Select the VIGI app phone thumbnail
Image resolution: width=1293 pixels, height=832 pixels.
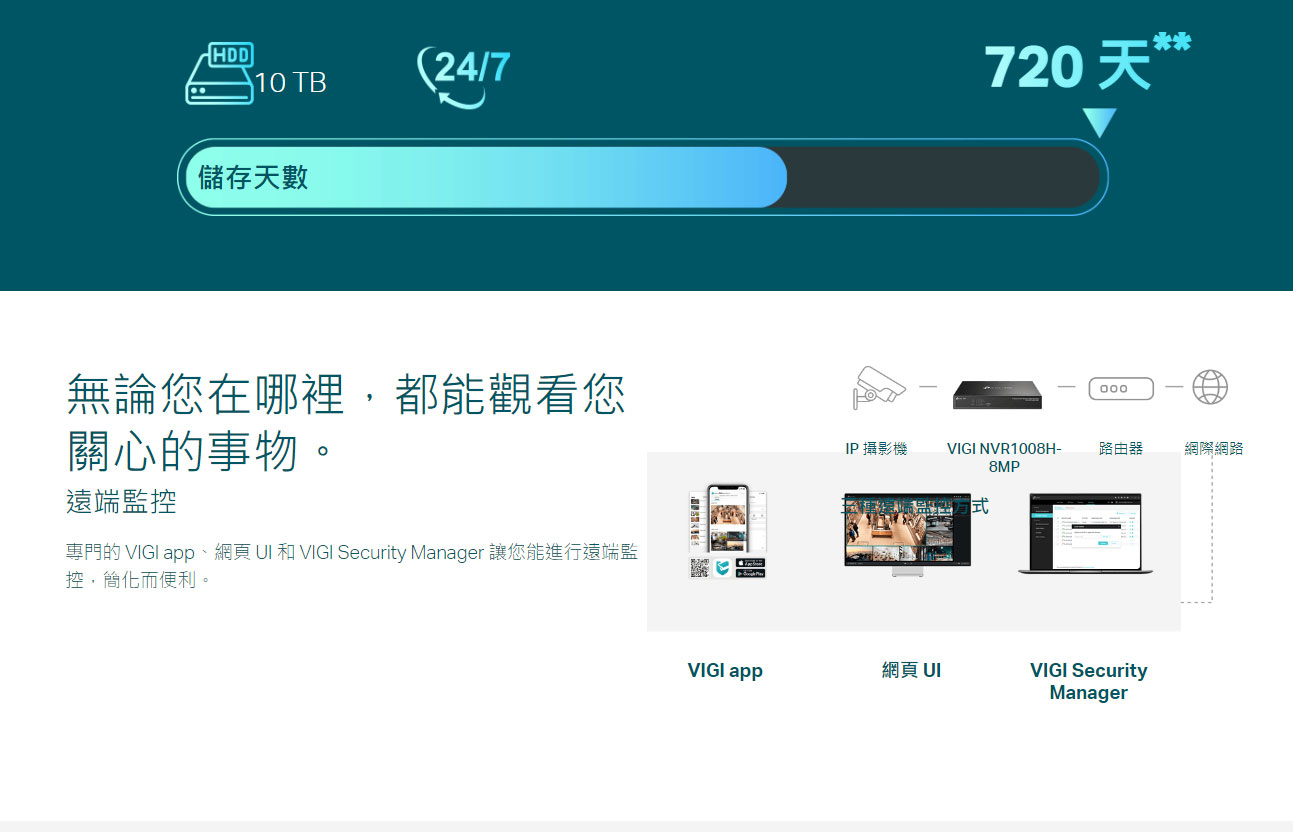tap(727, 519)
